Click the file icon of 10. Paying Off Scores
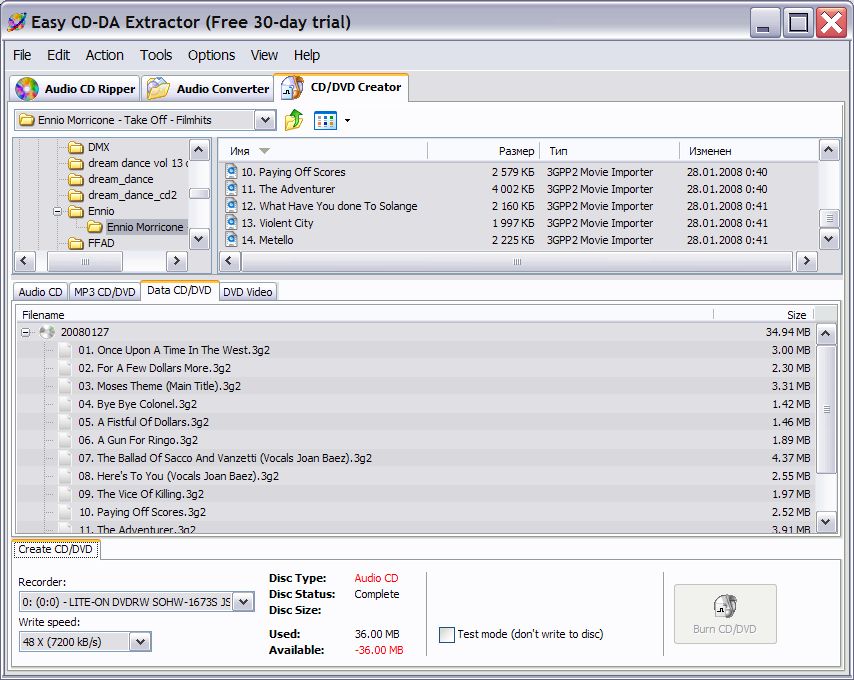This screenshot has height=680, width=854. pos(231,172)
